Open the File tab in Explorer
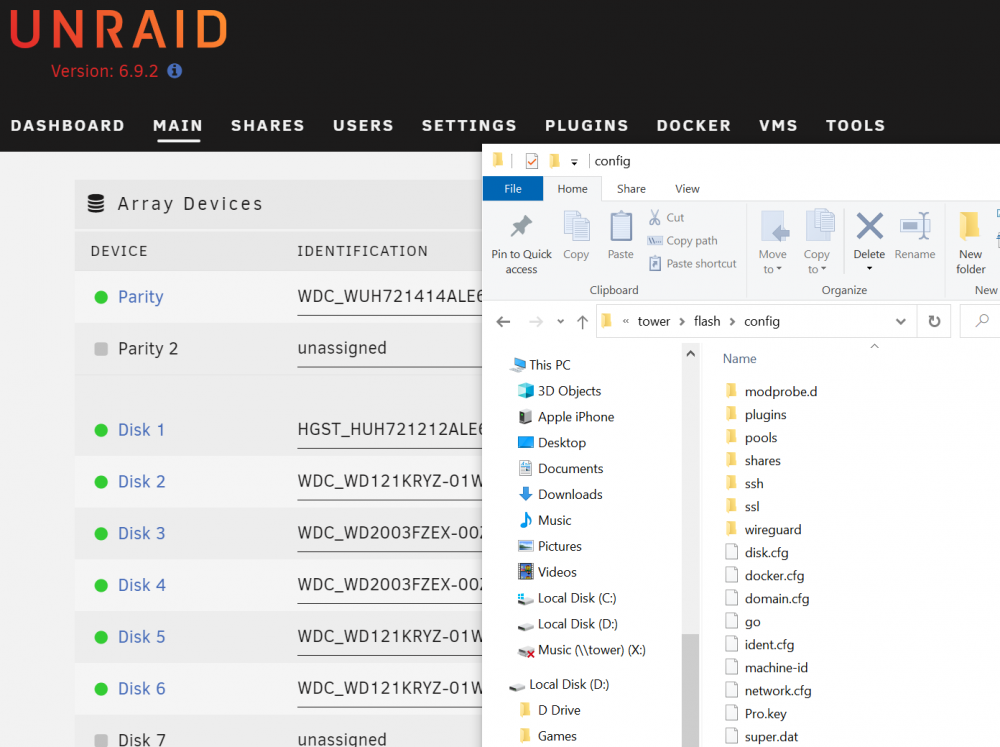 point(513,189)
